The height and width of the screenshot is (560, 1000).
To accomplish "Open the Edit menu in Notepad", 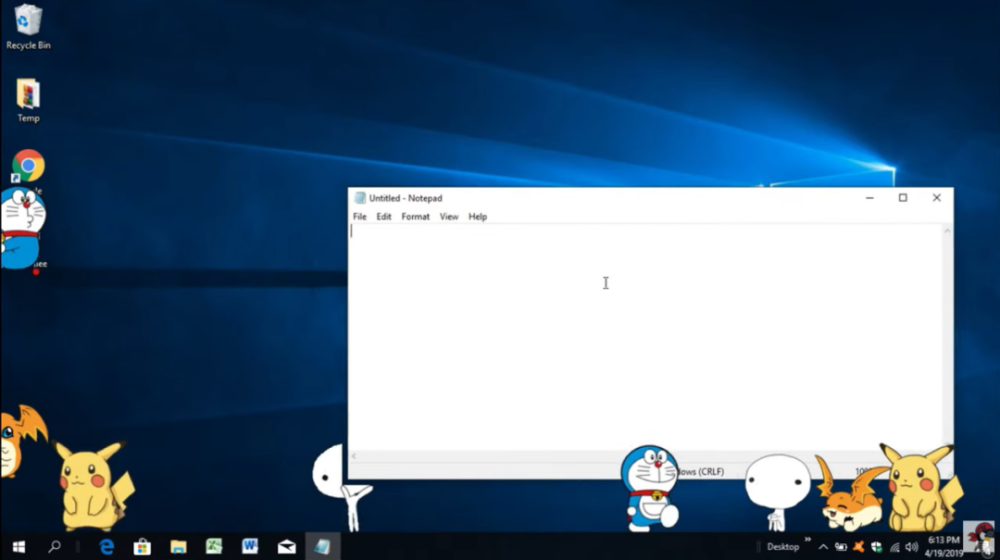I will (384, 217).
